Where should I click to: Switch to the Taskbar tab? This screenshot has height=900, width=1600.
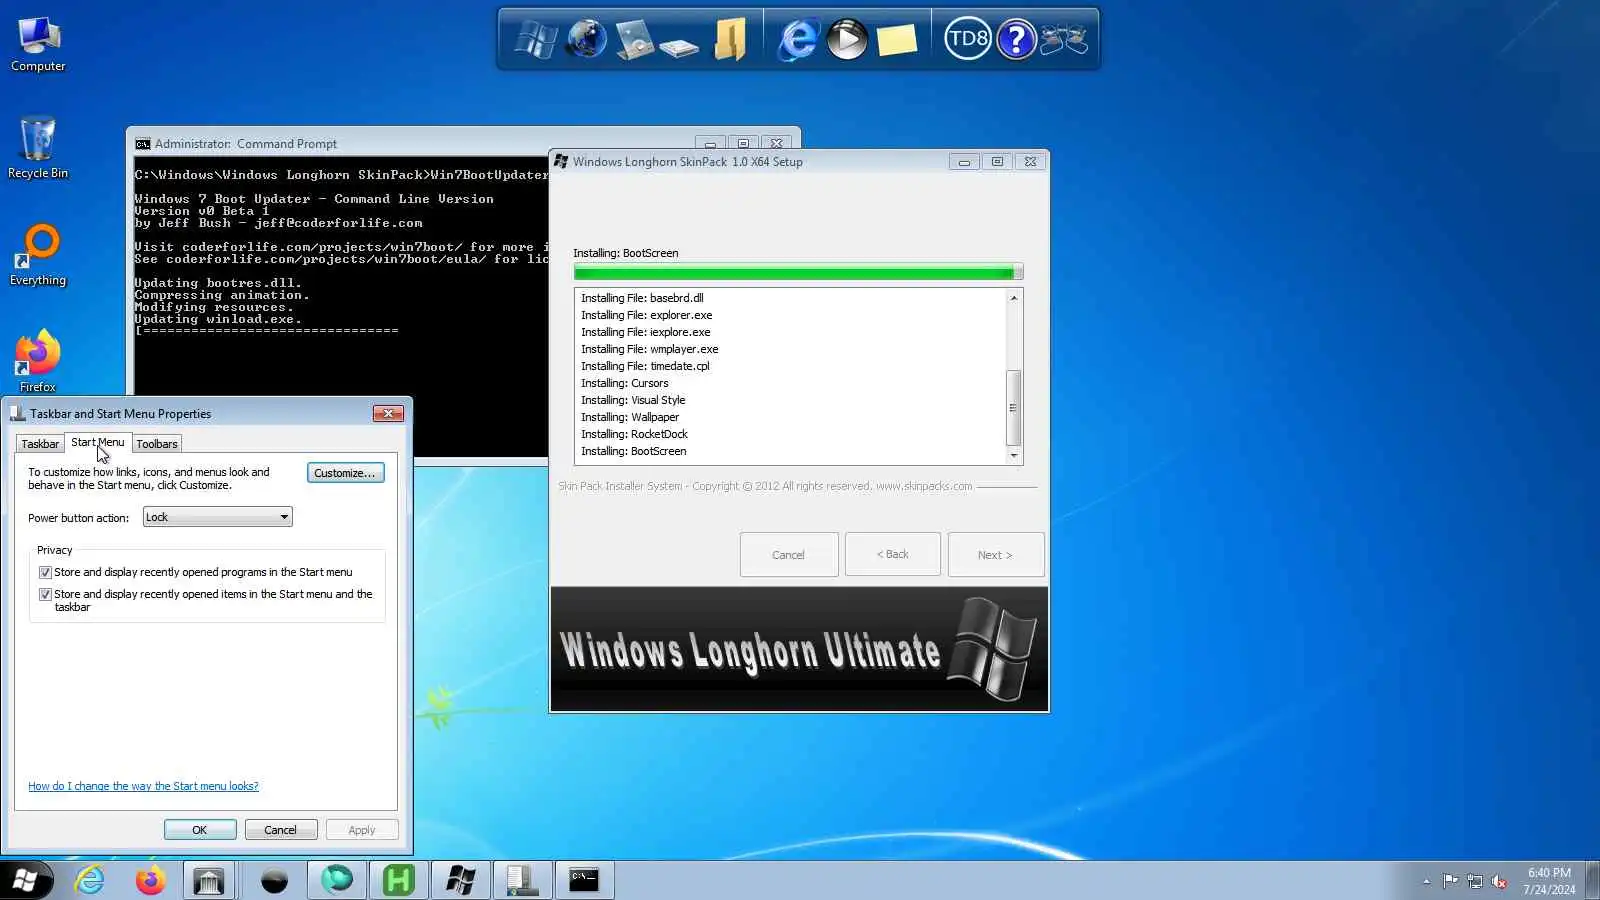[x=40, y=444]
